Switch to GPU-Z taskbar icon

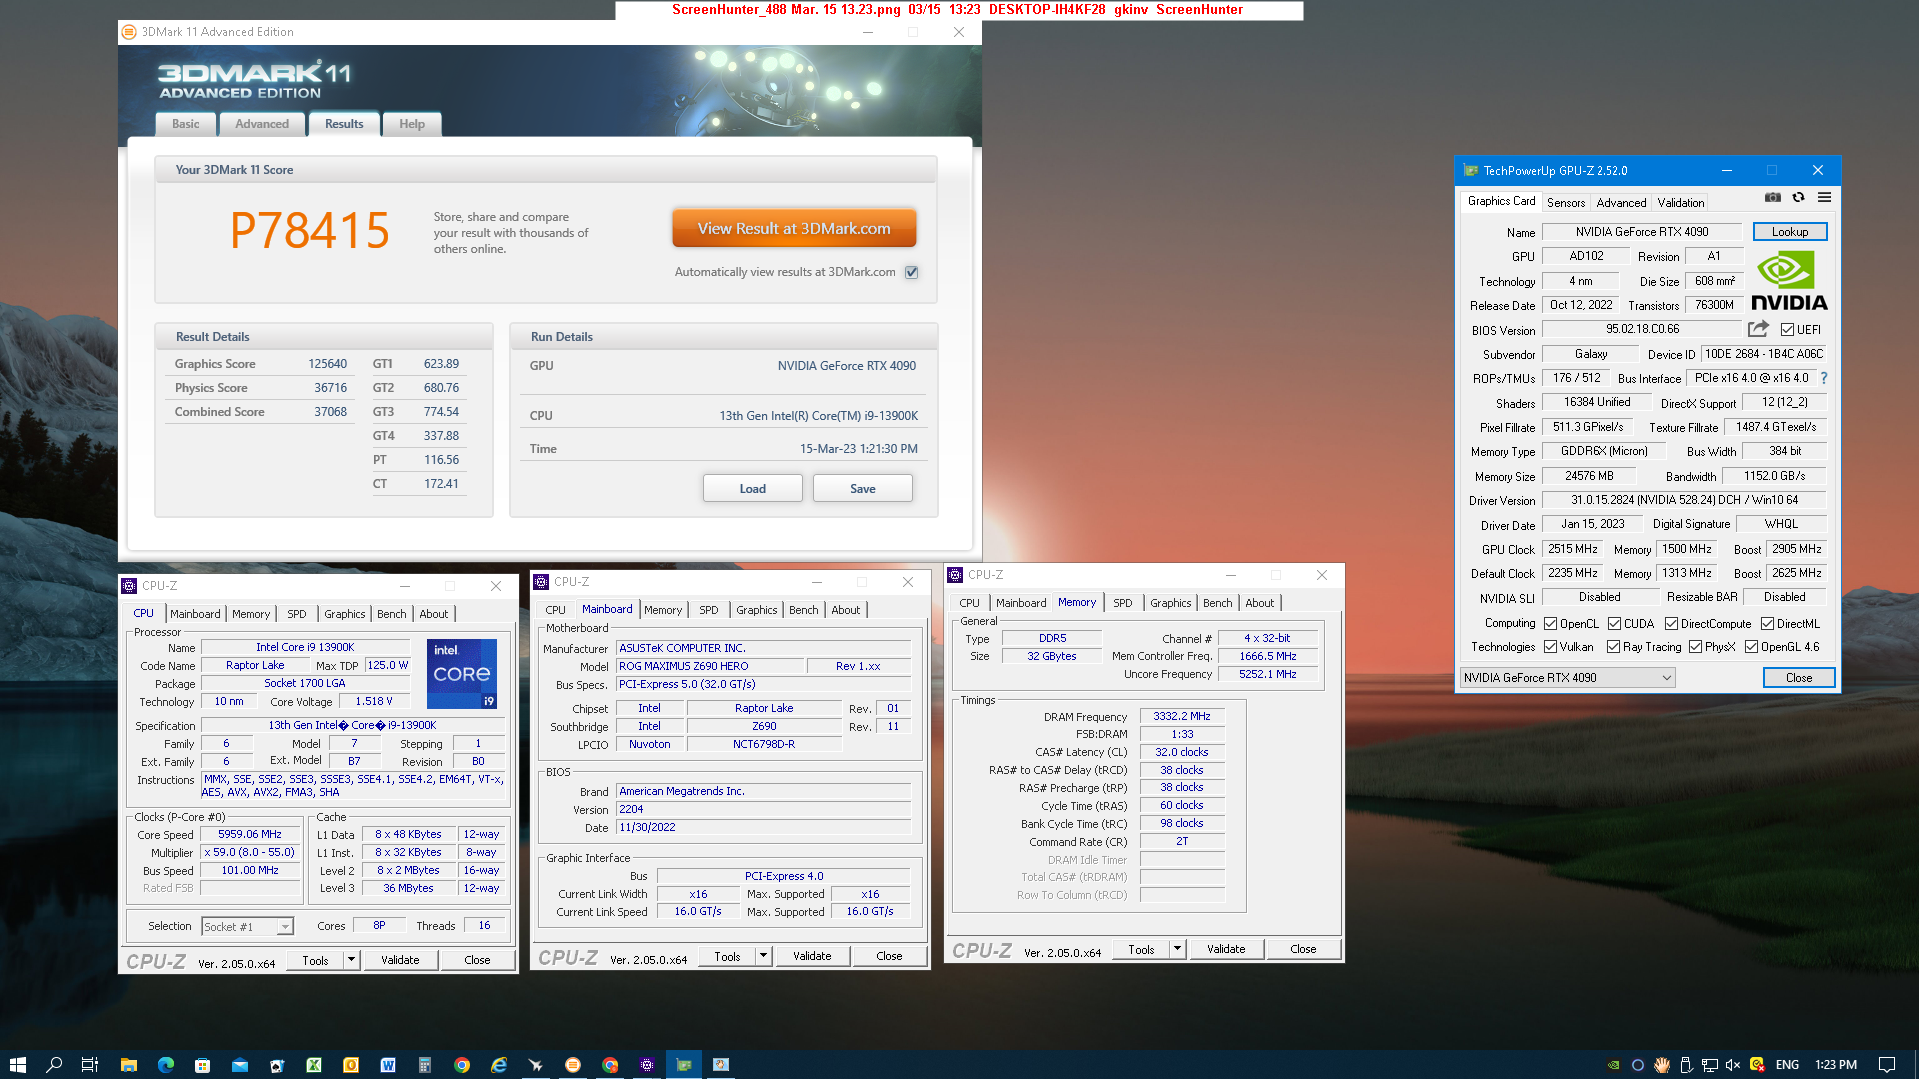click(x=684, y=1065)
